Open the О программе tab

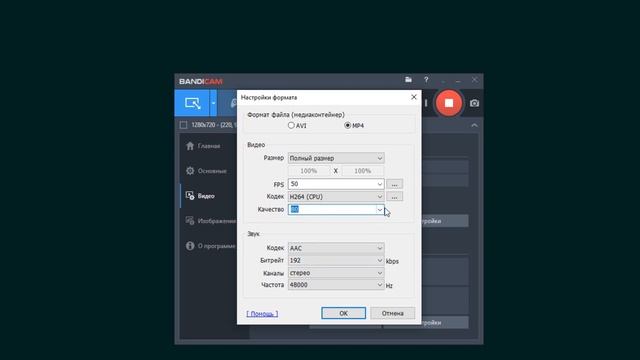click(210, 246)
